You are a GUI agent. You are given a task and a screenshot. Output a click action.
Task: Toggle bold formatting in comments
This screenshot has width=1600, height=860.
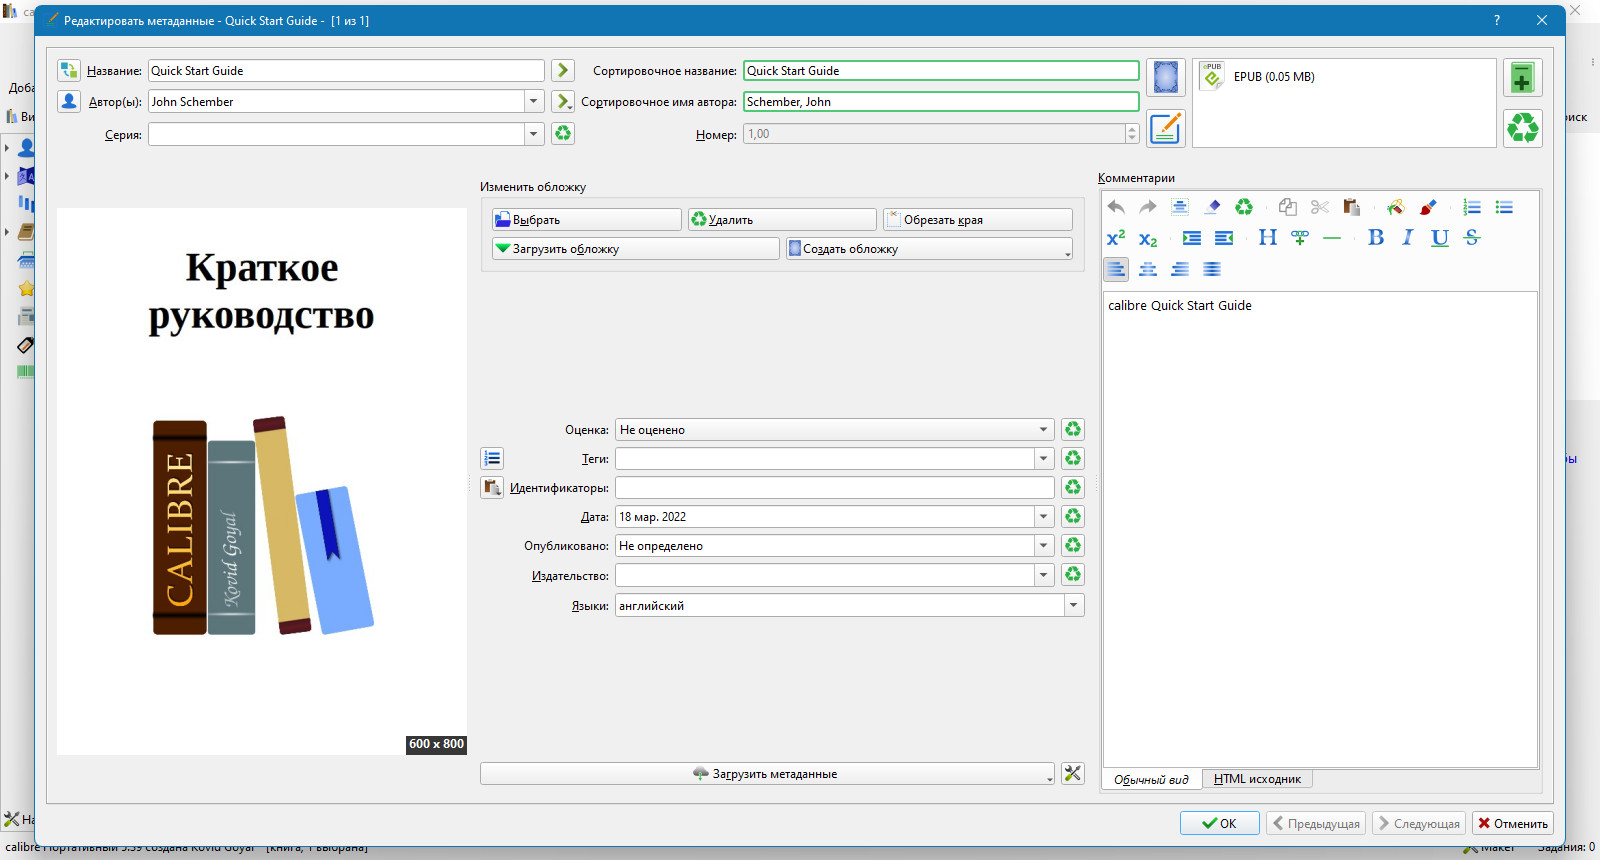(x=1376, y=238)
